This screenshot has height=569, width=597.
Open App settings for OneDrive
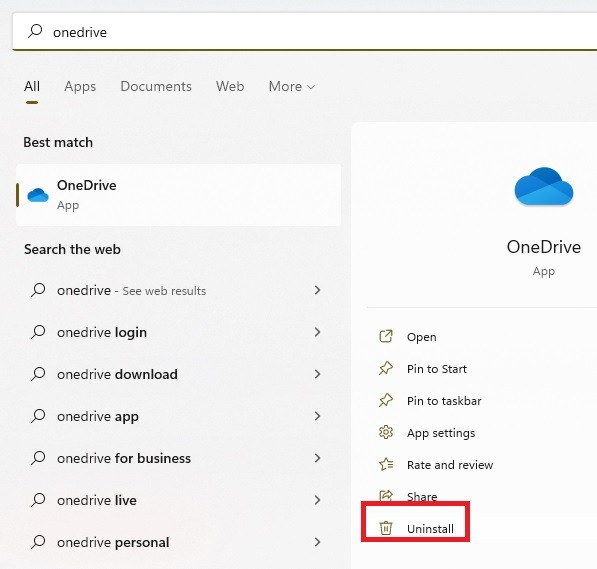coord(441,433)
